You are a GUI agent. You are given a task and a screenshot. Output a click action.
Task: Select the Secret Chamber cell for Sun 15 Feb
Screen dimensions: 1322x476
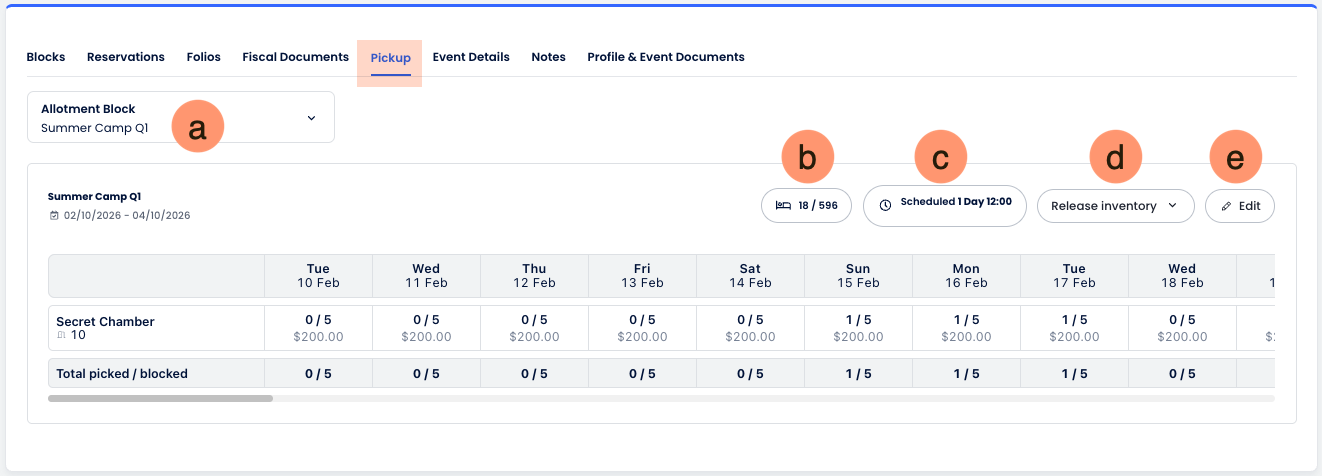[858, 328]
